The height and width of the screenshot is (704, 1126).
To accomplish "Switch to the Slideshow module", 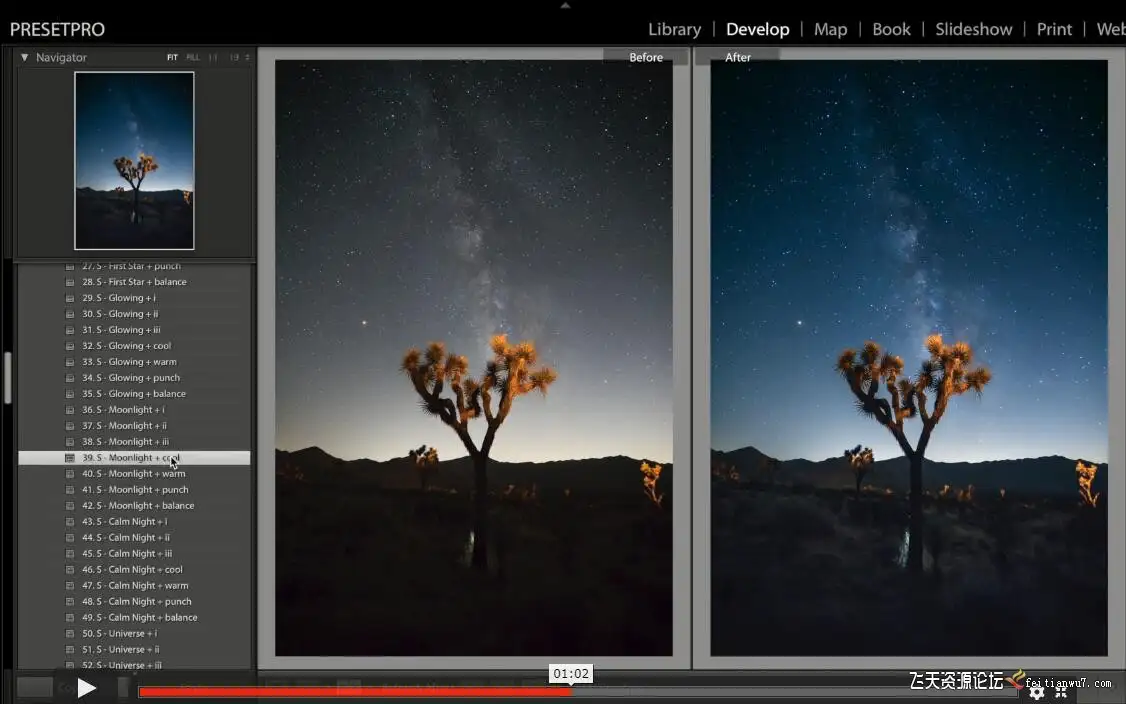I will click(973, 29).
